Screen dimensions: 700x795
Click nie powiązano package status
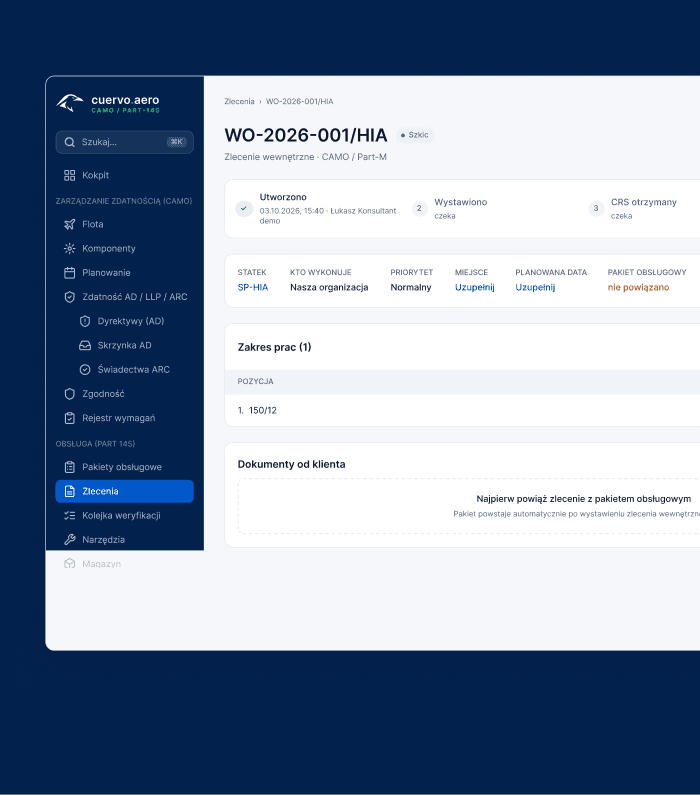[x=638, y=287]
